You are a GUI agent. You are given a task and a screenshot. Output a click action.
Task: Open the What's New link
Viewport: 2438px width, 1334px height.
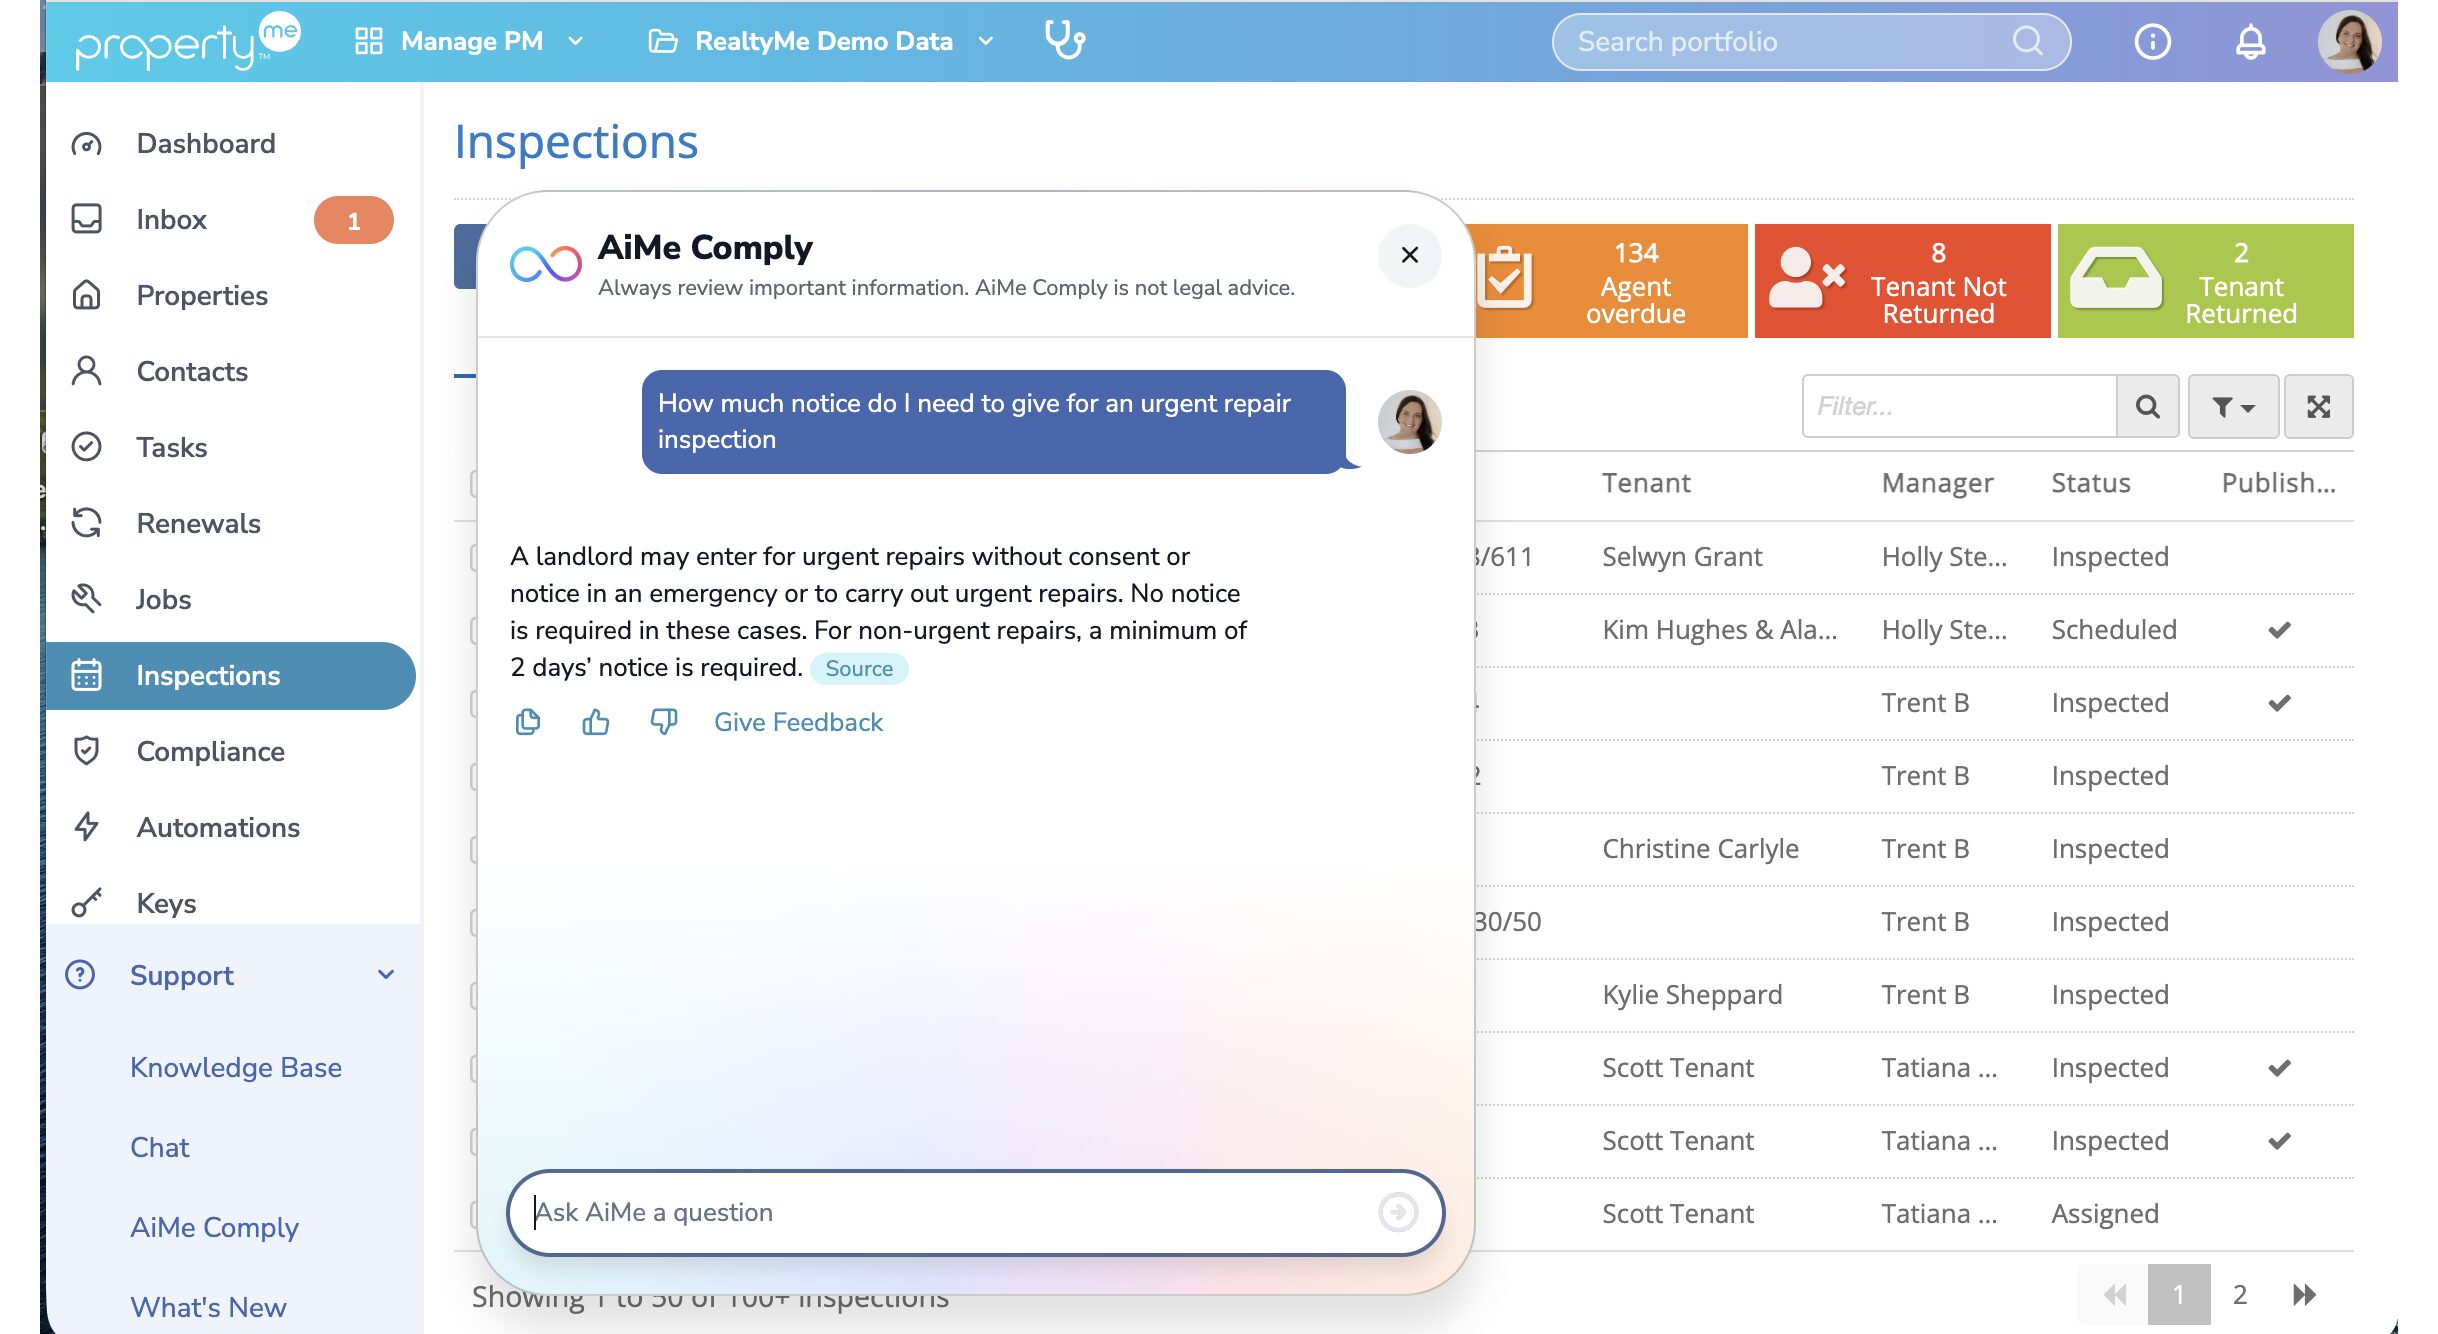click(x=208, y=1307)
